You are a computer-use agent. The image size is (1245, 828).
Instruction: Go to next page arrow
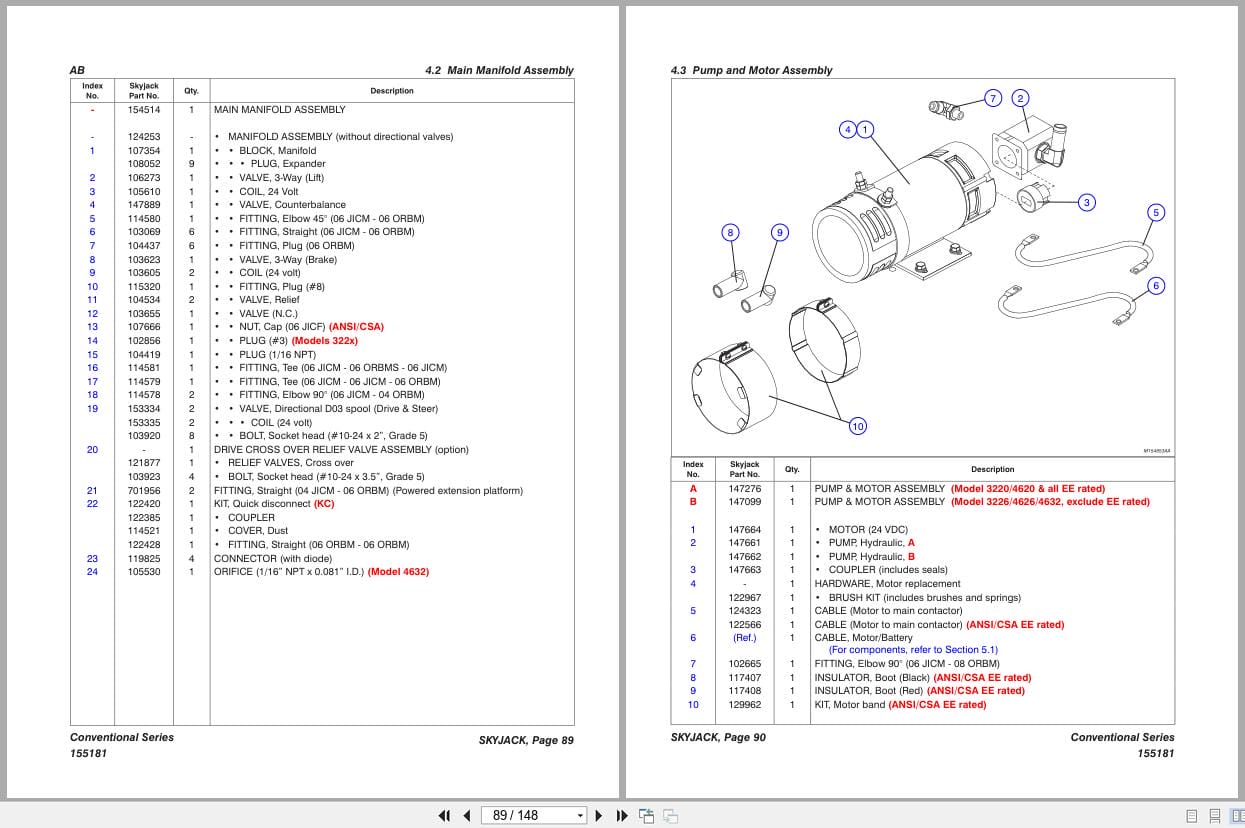tap(599, 815)
